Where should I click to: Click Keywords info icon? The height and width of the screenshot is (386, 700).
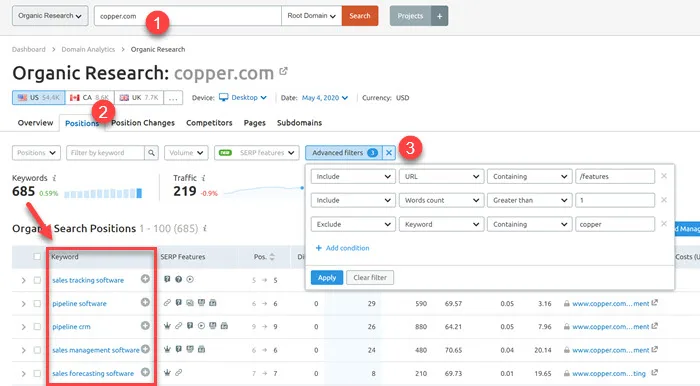pyautogui.click(x=54, y=178)
